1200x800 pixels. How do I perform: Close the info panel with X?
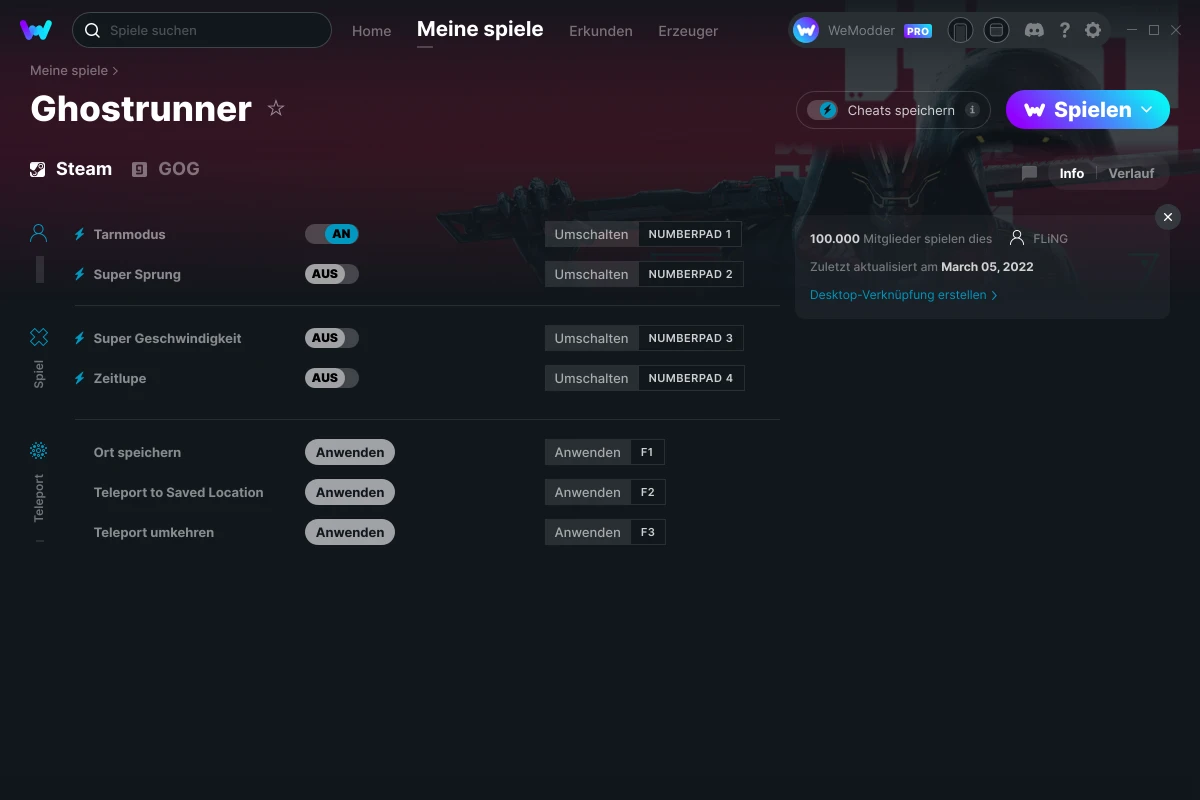[1167, 217]
